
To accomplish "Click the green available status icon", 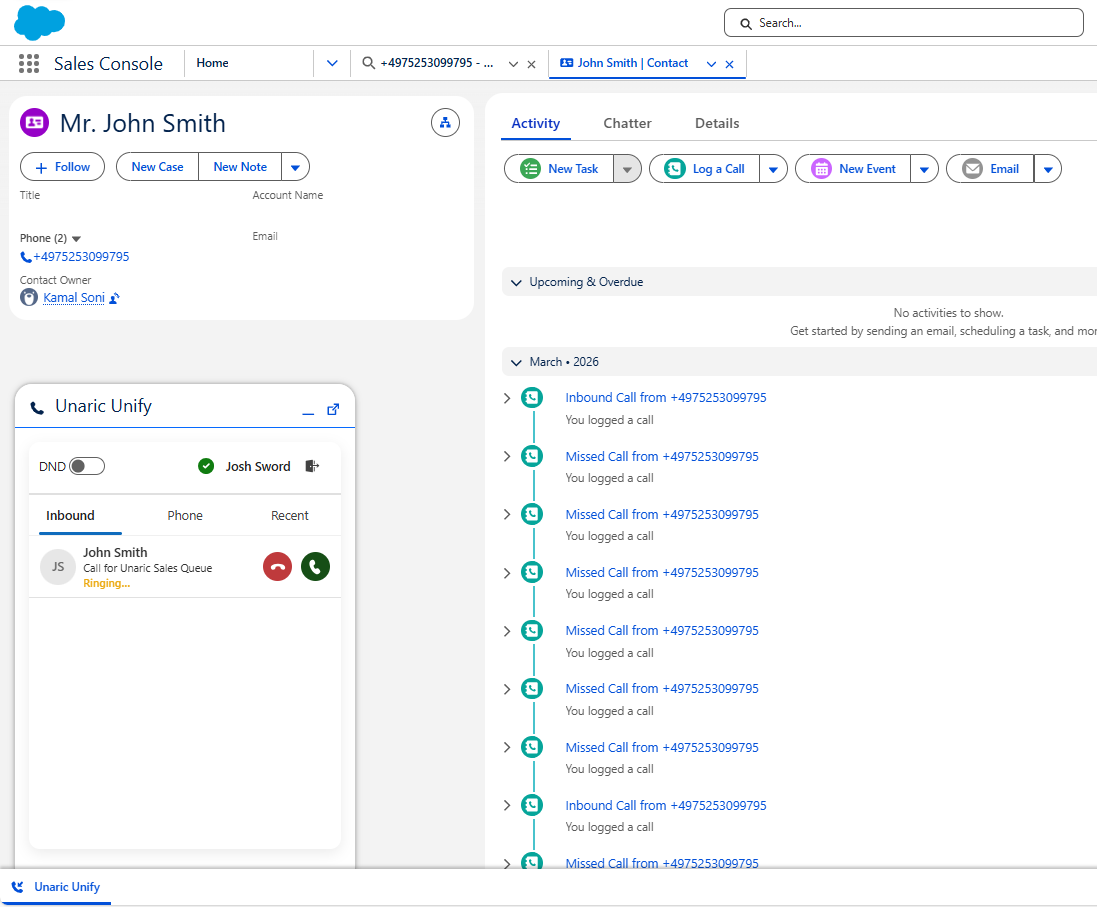I will click(206, 466).
